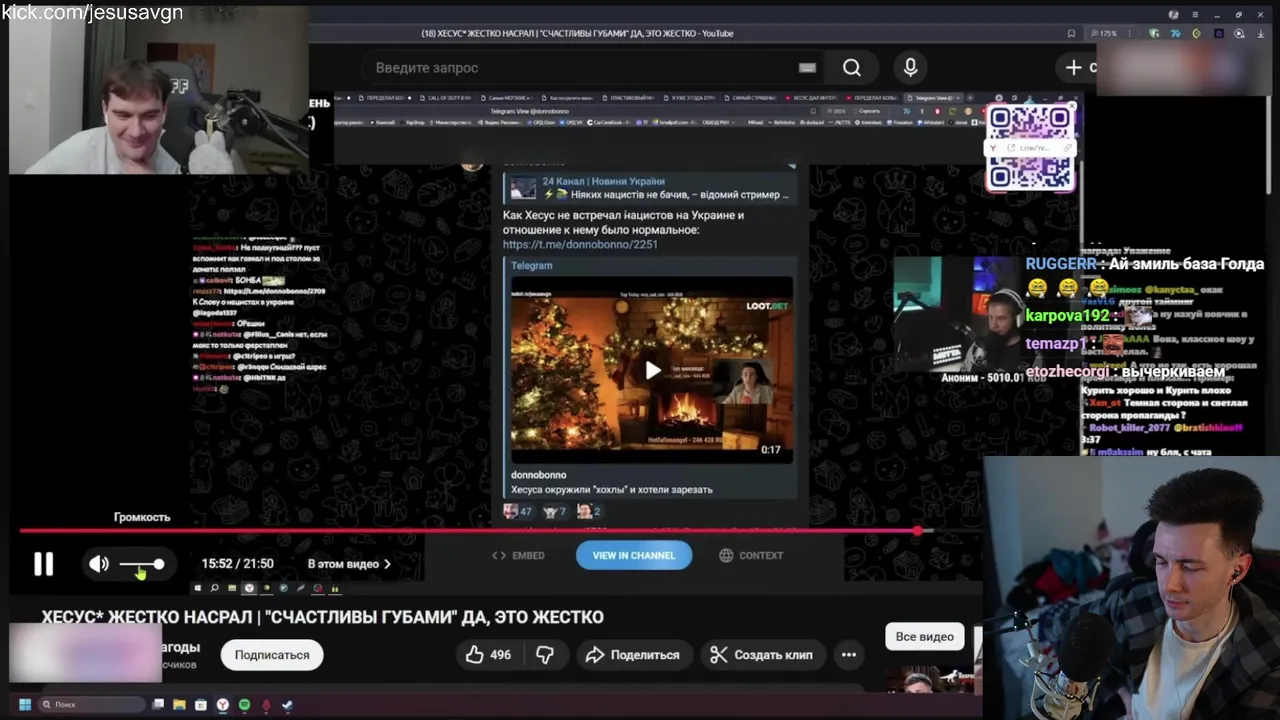Click the browser page title tab text
Viewport: 1280px width, 720px height.
[x=577, y=33]
